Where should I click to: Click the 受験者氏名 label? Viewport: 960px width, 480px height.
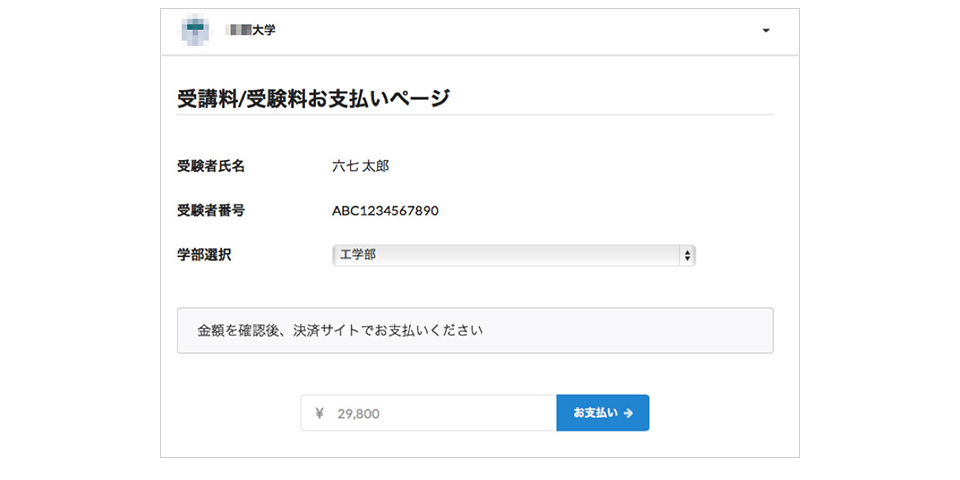click(x=211, y=166)
